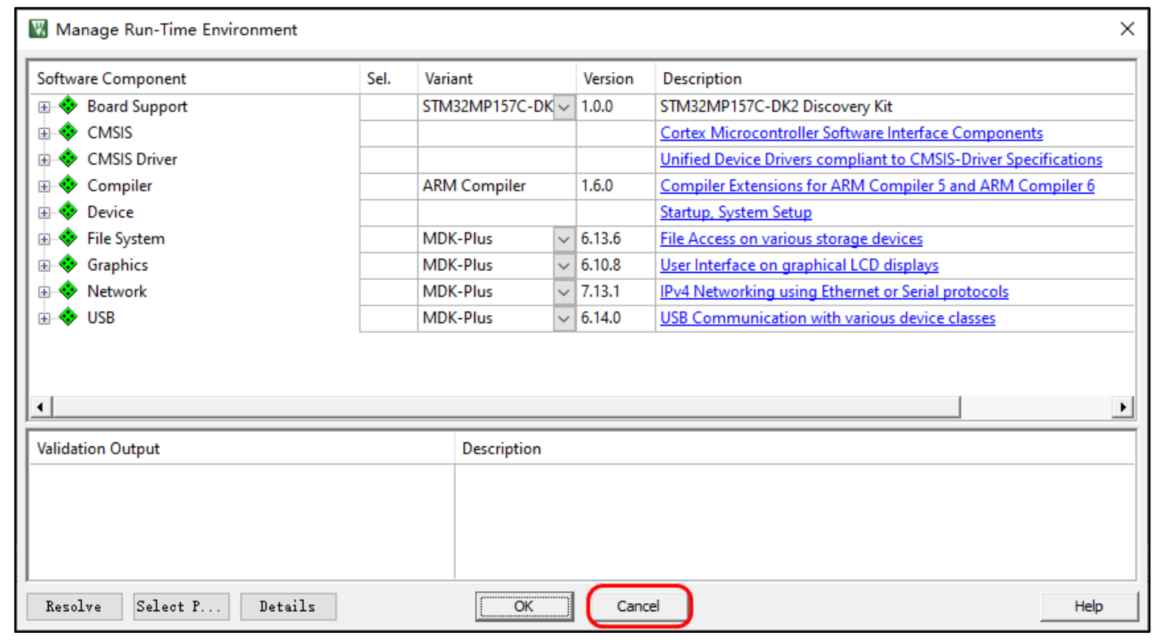
Task: Select the File System tree label
Action: click(126, 240)
